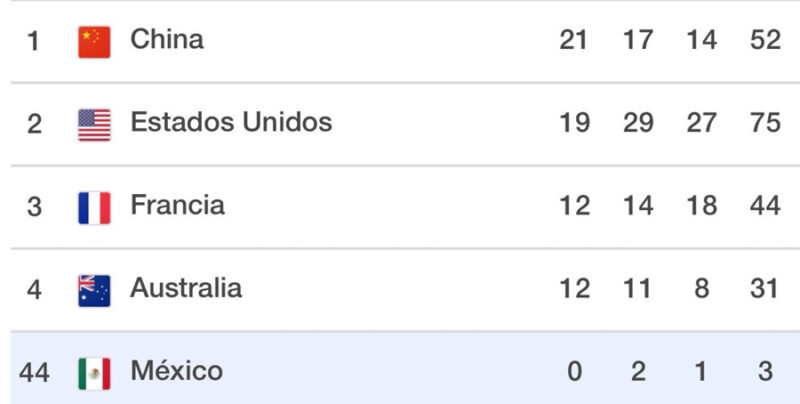The height and width of the screenshot is (404, 800).
Task: Click China's gold medal count 21
Action: click(x=574, y=40)
